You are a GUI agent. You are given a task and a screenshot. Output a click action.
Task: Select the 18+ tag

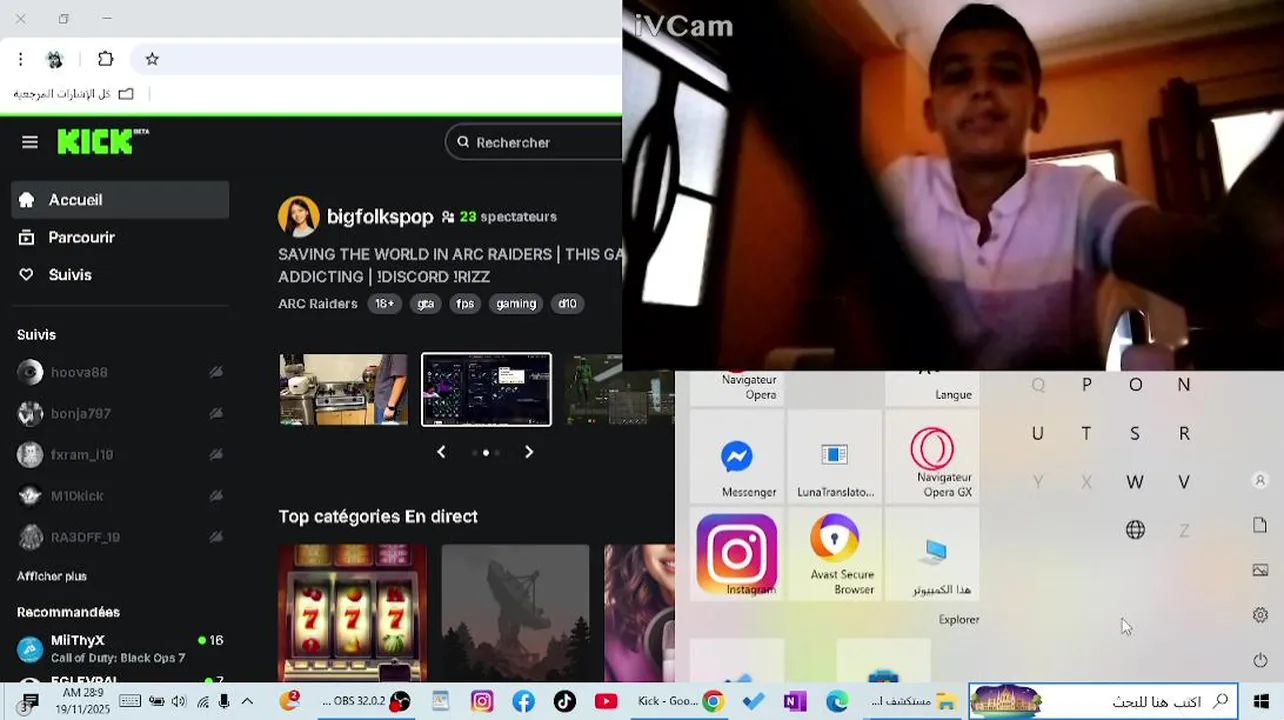[384, 304]
